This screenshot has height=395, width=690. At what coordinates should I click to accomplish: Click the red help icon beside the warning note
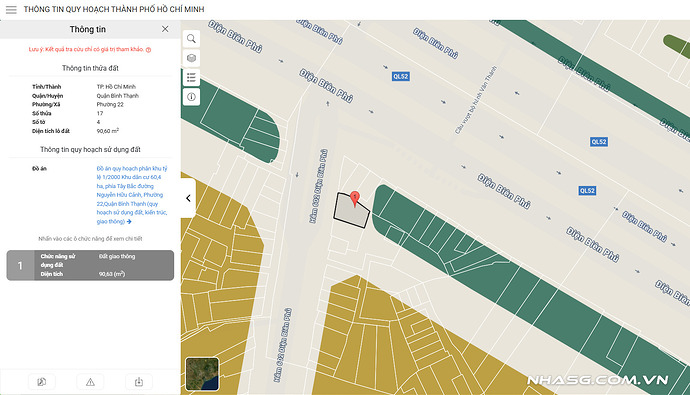[148, 50]
